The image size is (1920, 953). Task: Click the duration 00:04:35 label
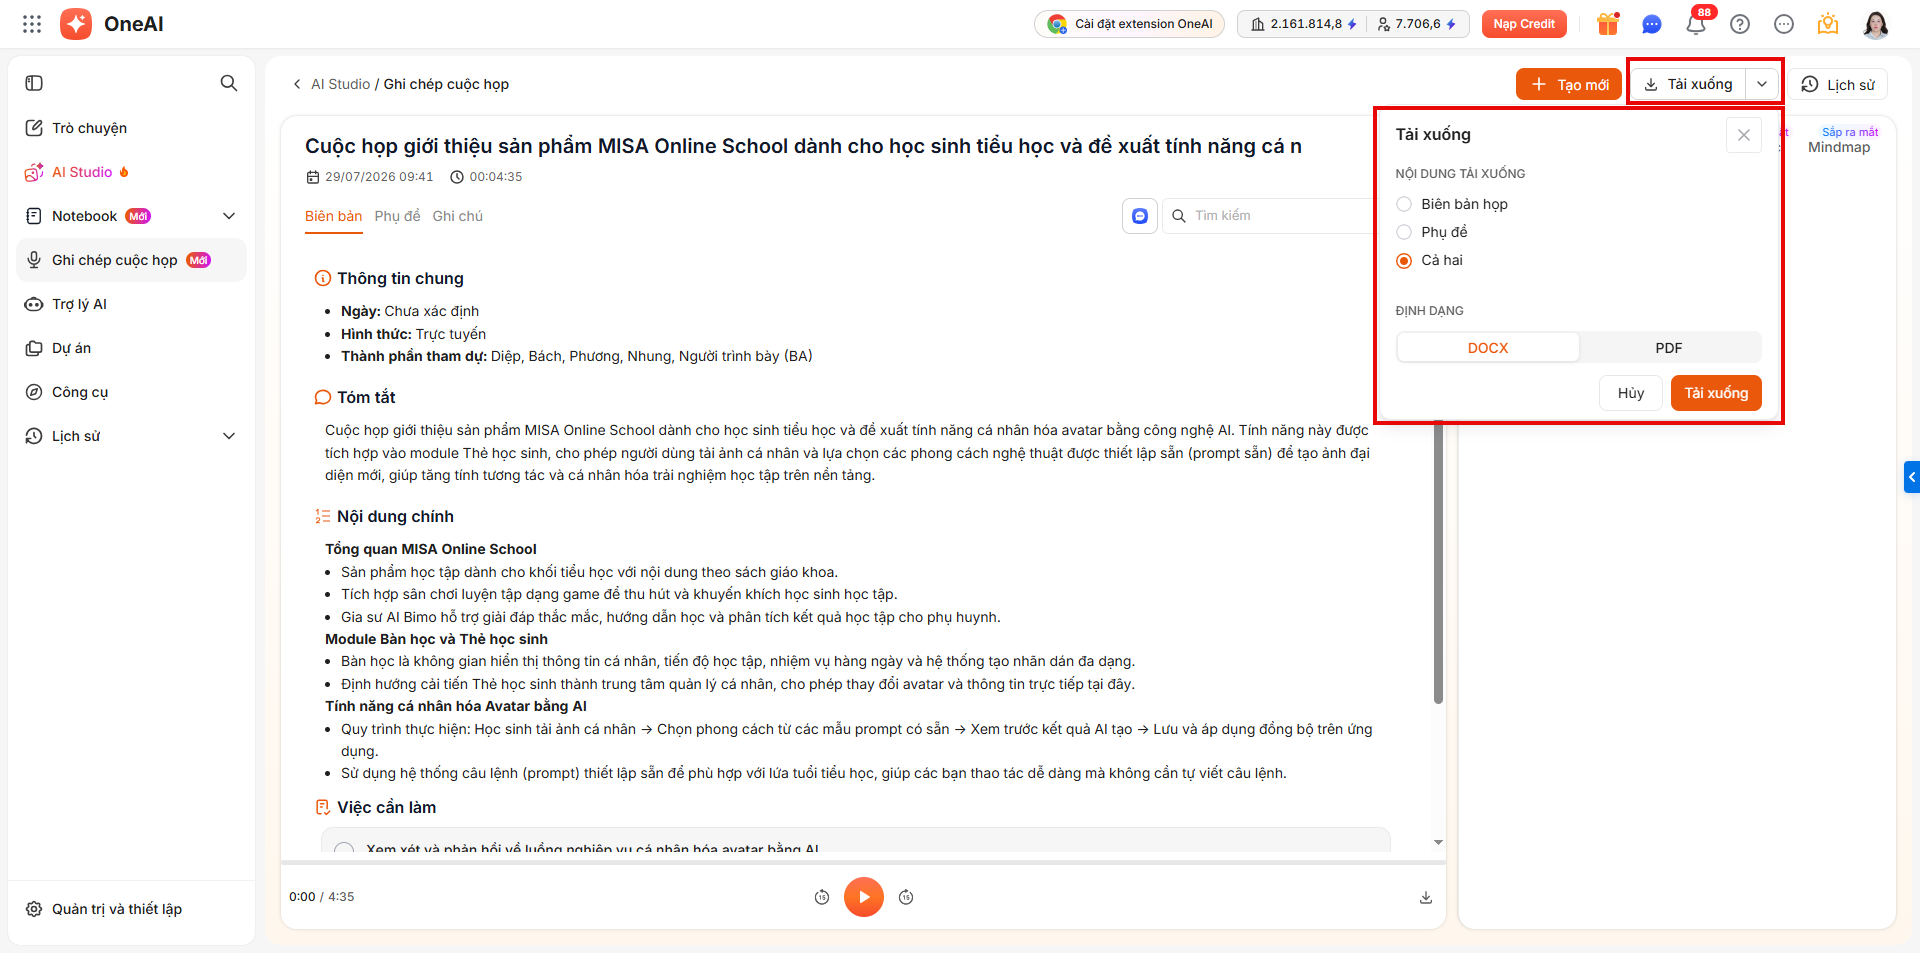487,177
